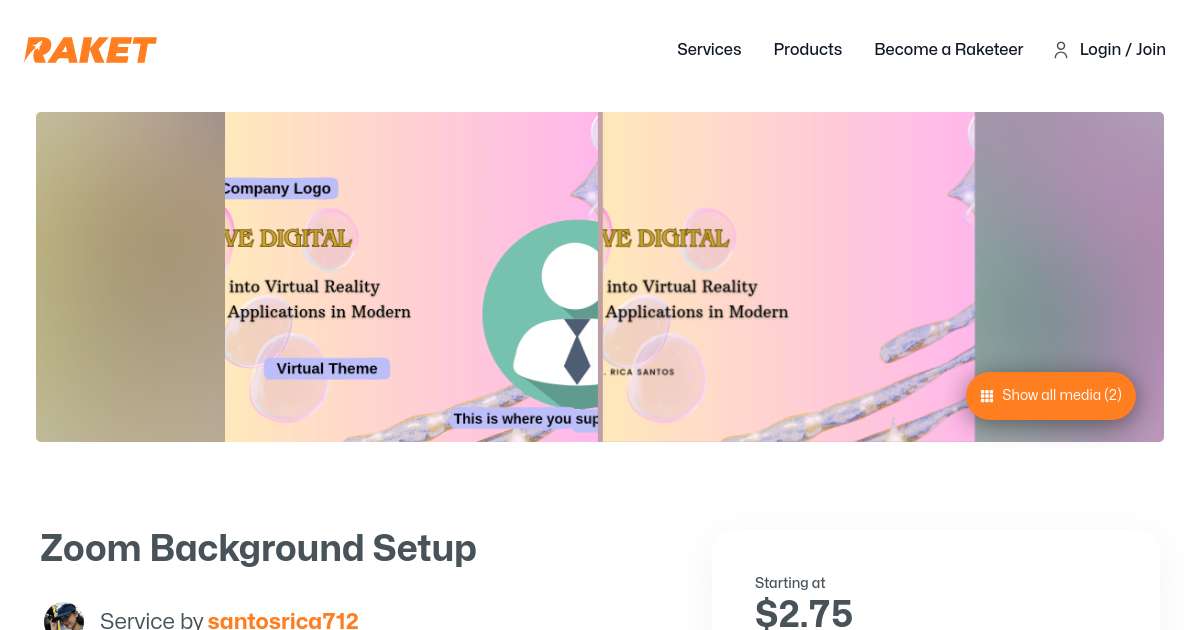Click the Company Logo label in the banner
Image resolution: width=1200 pixels, height=630 pixels.
277,188
